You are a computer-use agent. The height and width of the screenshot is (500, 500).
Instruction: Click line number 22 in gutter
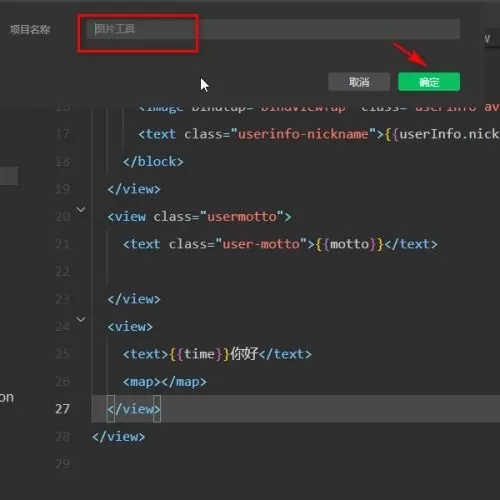point(62,271)
